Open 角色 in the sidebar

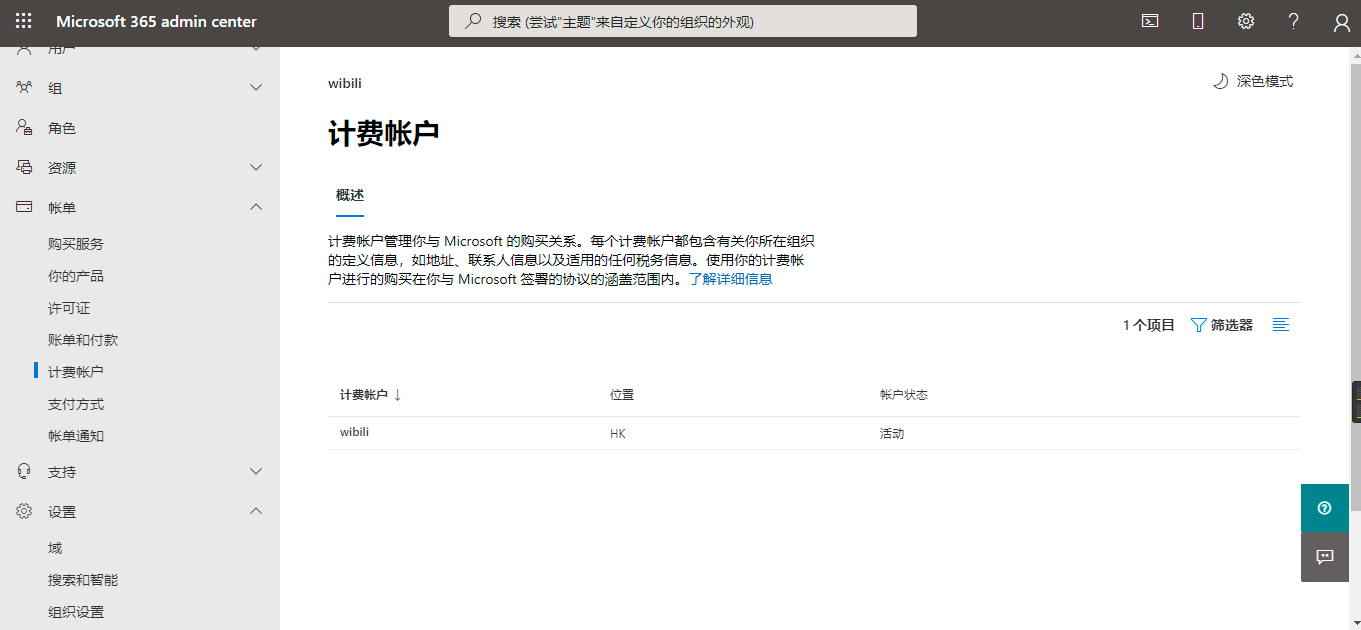[62, 128]
